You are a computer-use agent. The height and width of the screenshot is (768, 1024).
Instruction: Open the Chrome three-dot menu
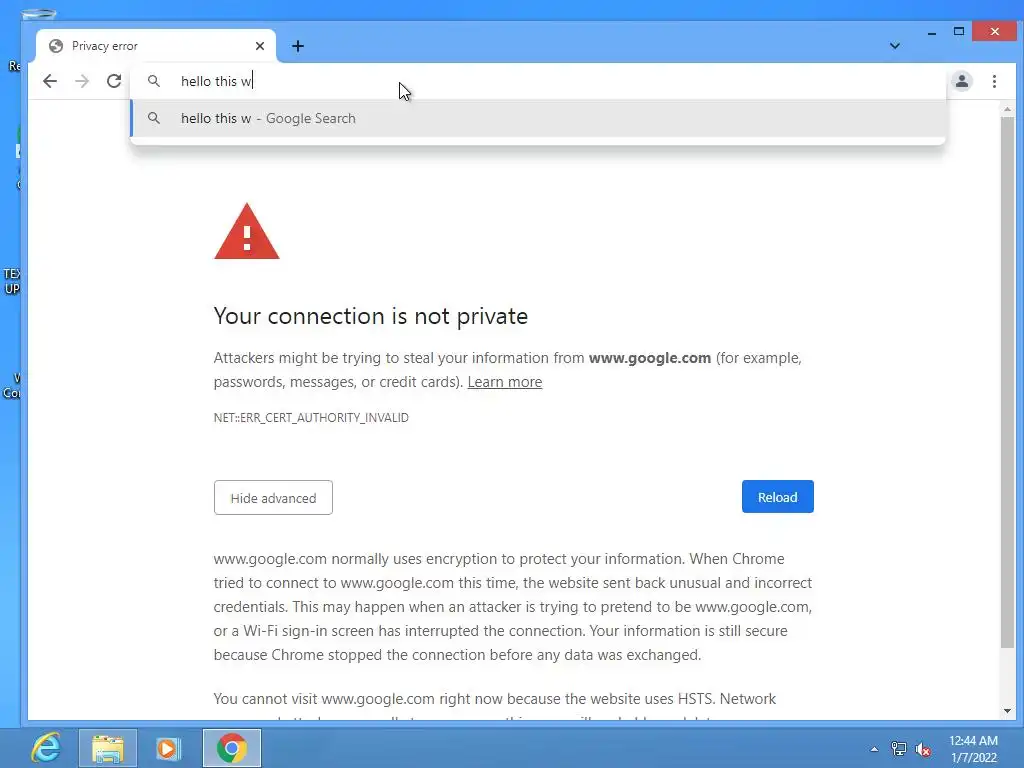click(x=995, y=81)
